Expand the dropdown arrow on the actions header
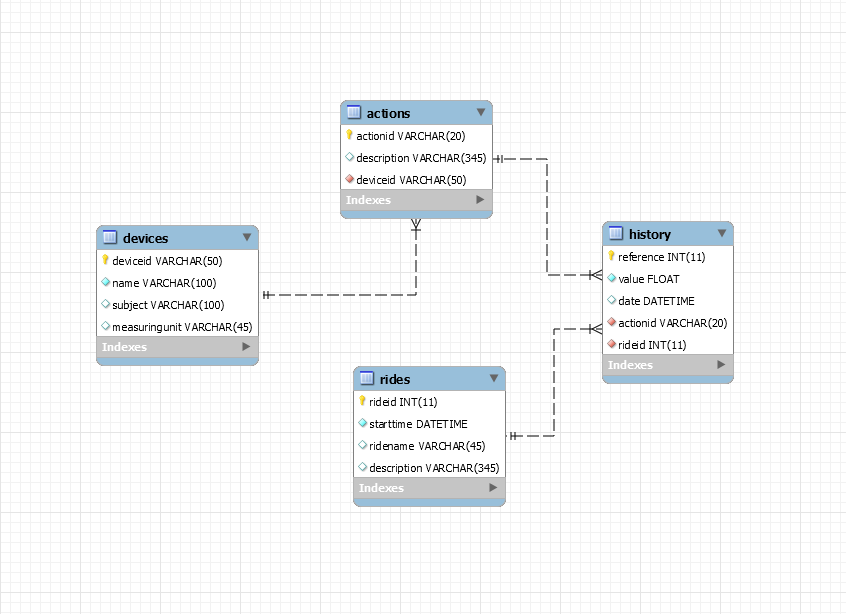The width and height of the screenshot is (846, 614). point(482,112)
